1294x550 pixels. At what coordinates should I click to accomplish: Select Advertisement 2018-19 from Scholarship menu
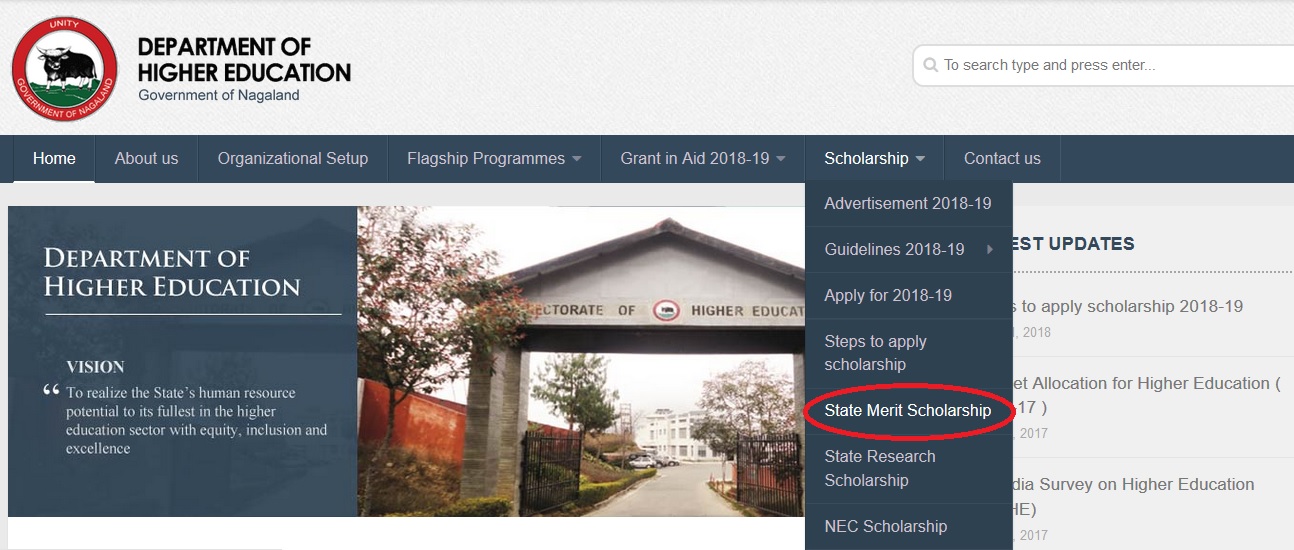tap(908, 204)
